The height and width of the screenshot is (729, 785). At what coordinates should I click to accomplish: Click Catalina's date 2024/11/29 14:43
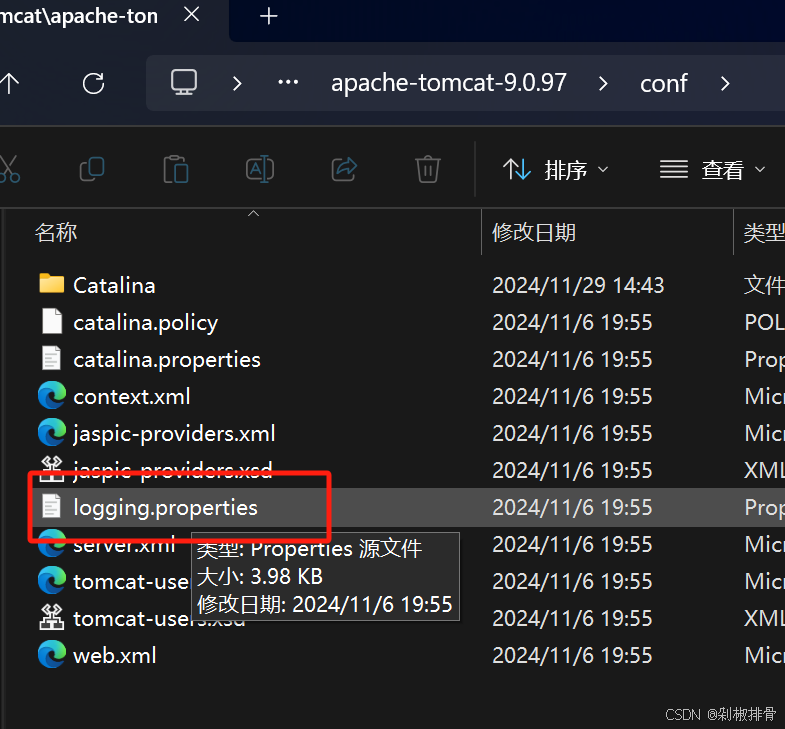[578, 285]
